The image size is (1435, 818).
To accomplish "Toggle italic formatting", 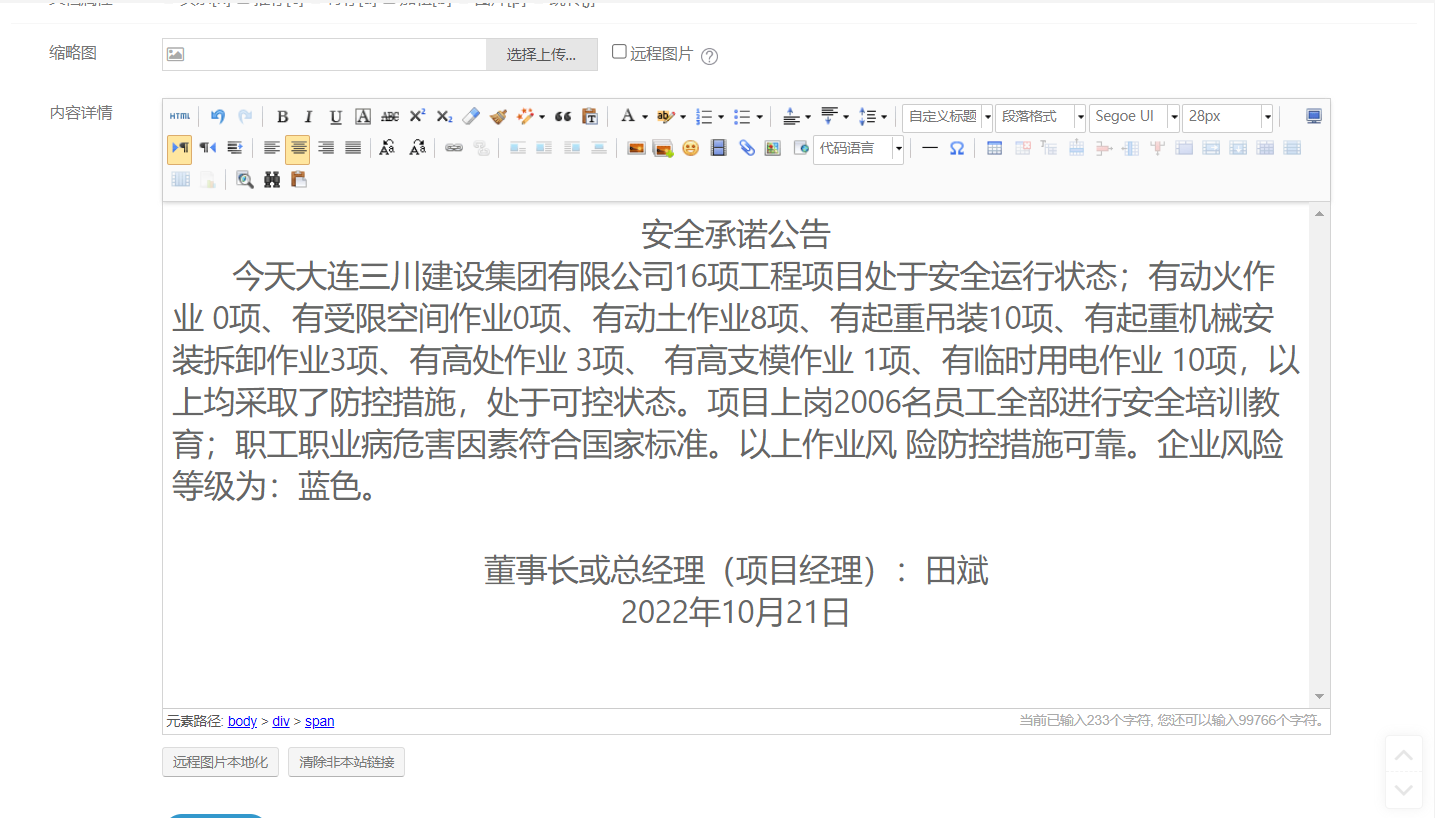I will coord(309,117).
